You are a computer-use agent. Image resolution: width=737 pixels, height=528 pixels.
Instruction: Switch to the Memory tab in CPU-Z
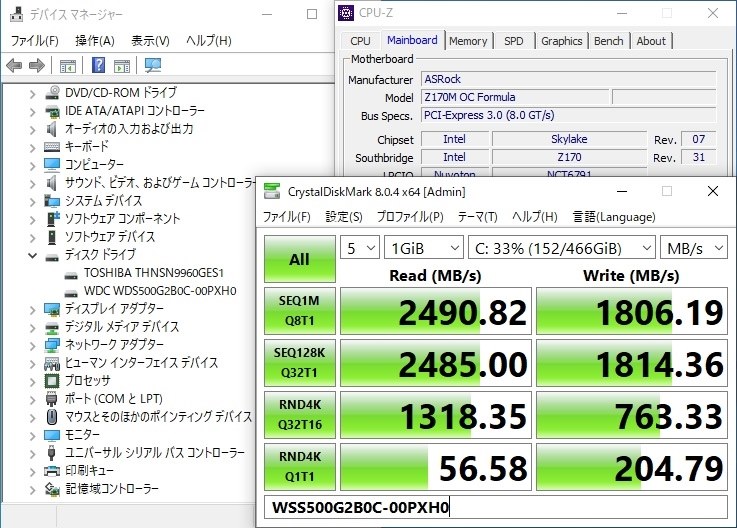click(468, 41)
